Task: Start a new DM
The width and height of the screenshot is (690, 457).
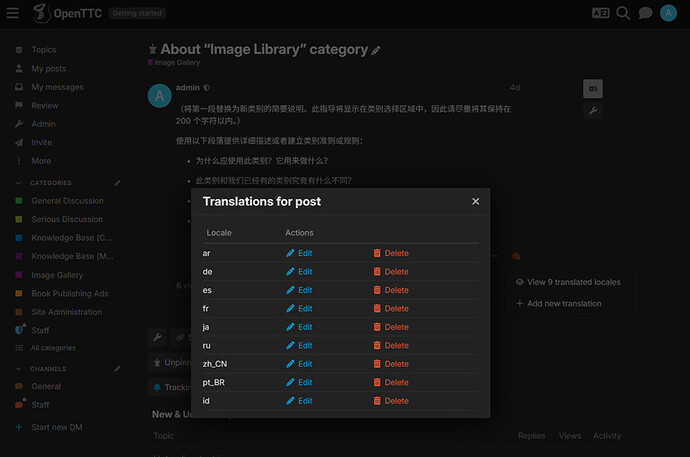Action: [56, 428]
